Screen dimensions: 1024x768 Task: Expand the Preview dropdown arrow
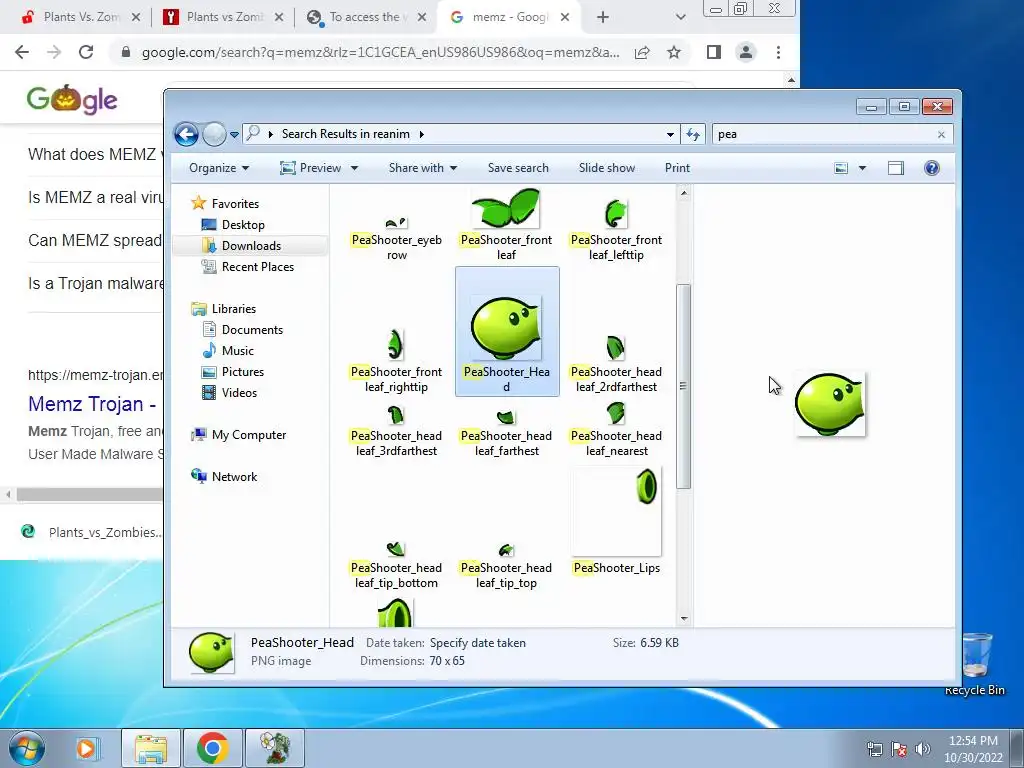355,168
